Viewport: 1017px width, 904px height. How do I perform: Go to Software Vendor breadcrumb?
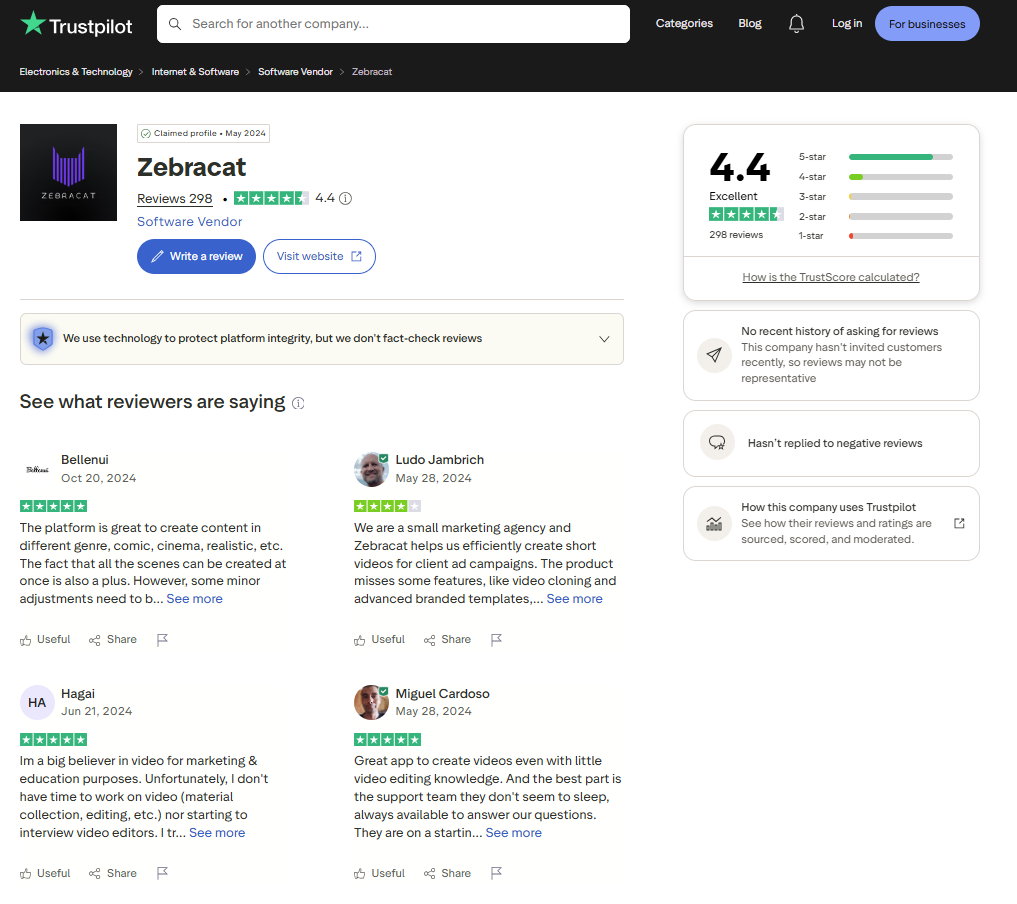click(x=295, y=72)
